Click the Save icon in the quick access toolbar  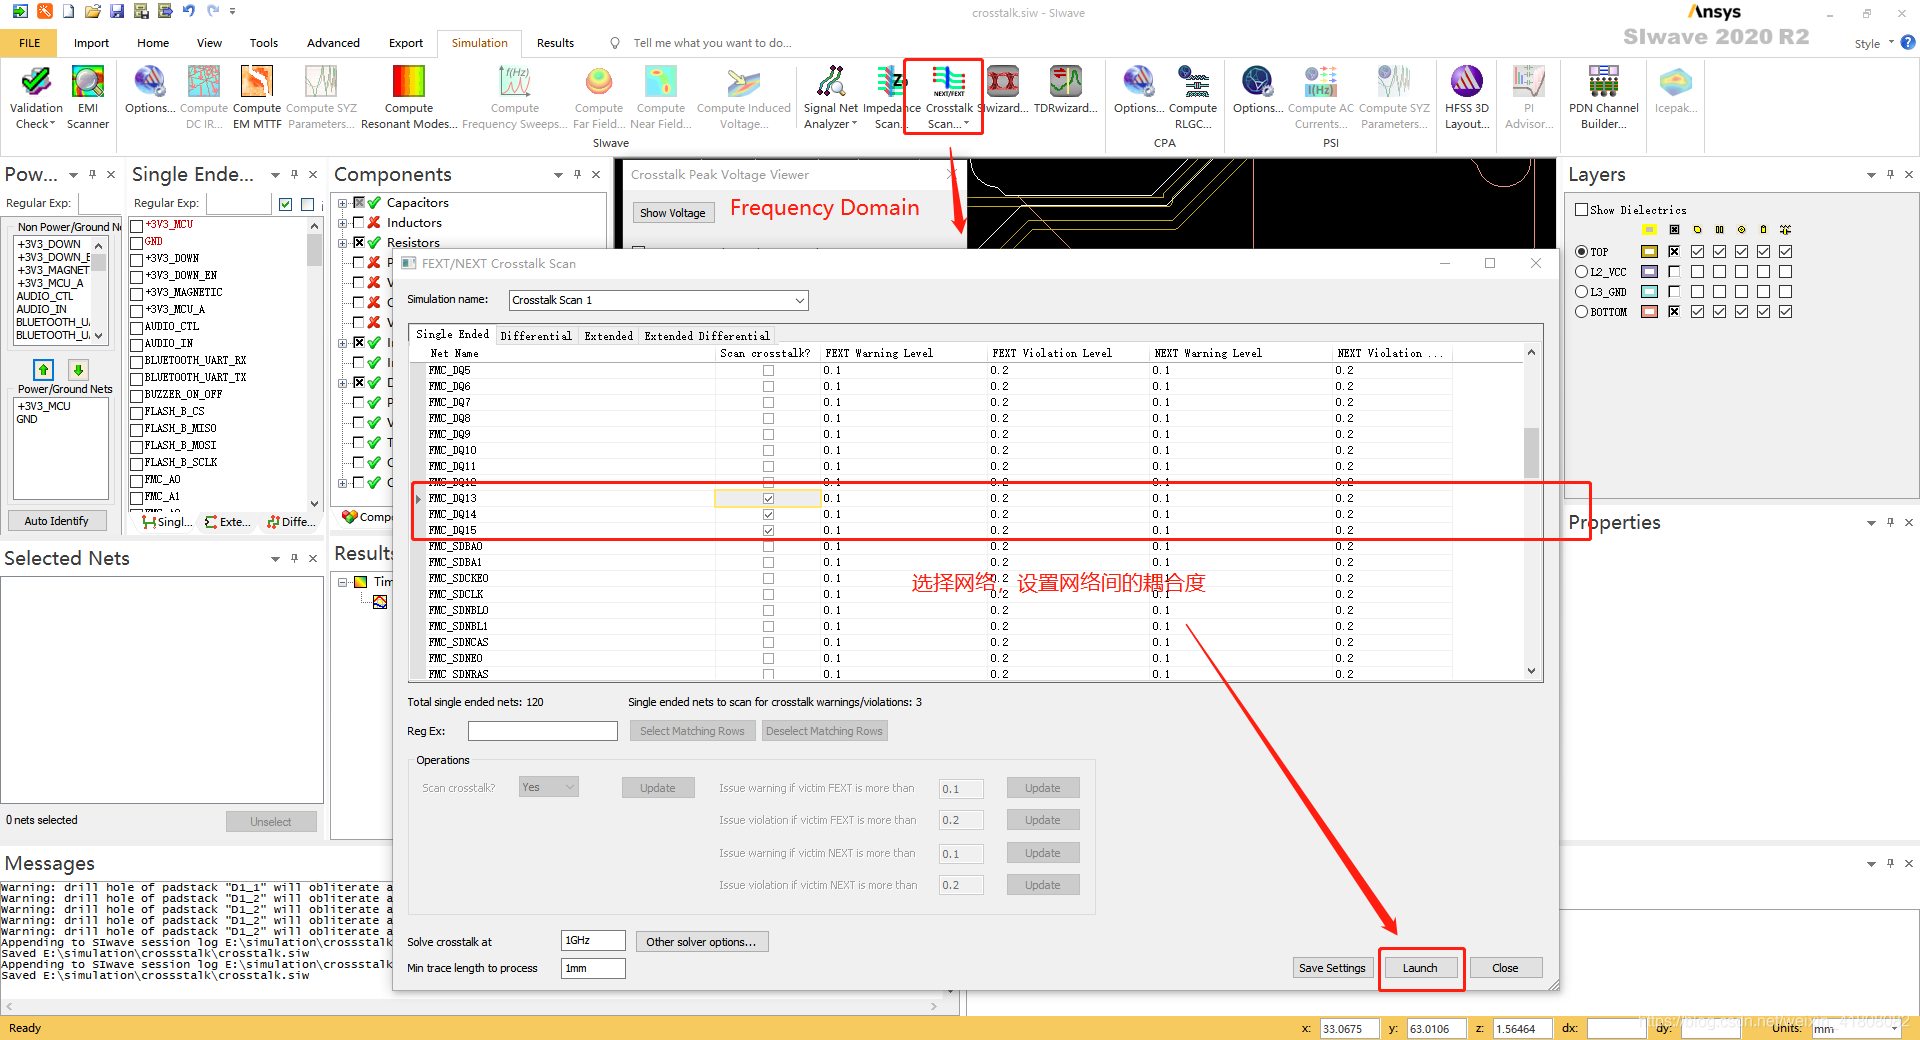click(x=117, y=11)
